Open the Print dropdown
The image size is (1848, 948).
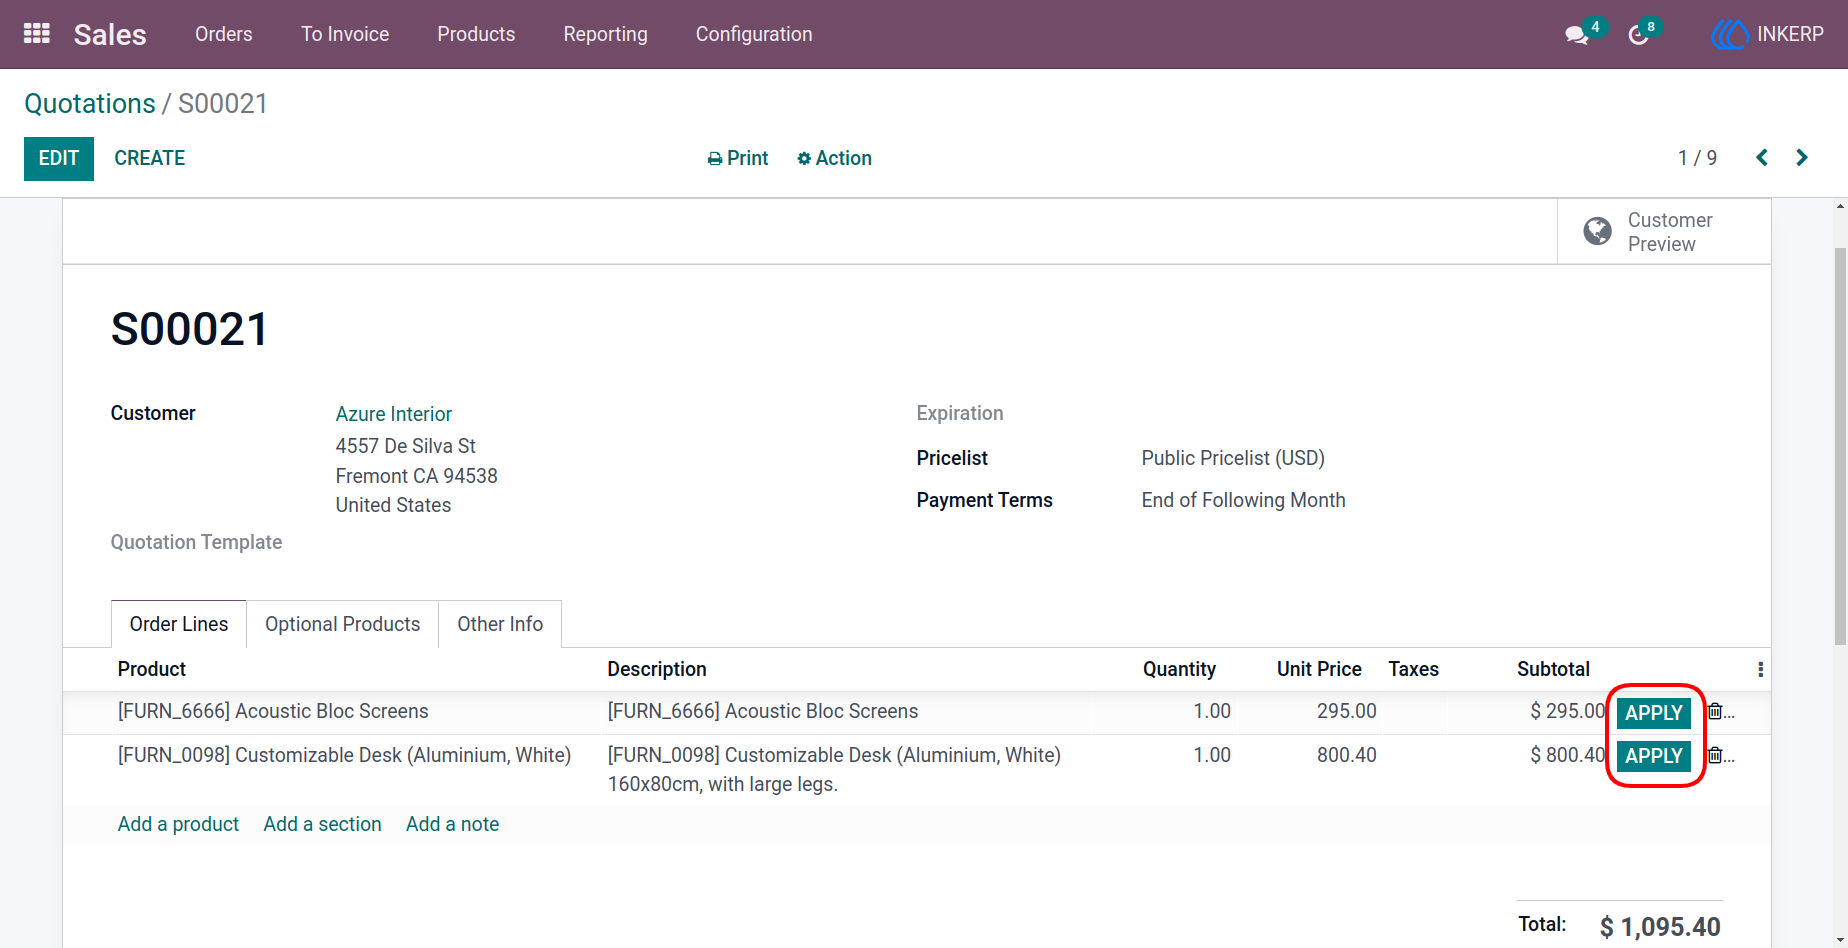[x=738, y=158]
